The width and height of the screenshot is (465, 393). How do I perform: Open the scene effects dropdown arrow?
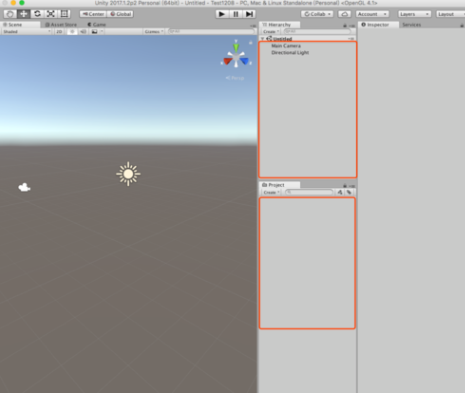point(102,32)
